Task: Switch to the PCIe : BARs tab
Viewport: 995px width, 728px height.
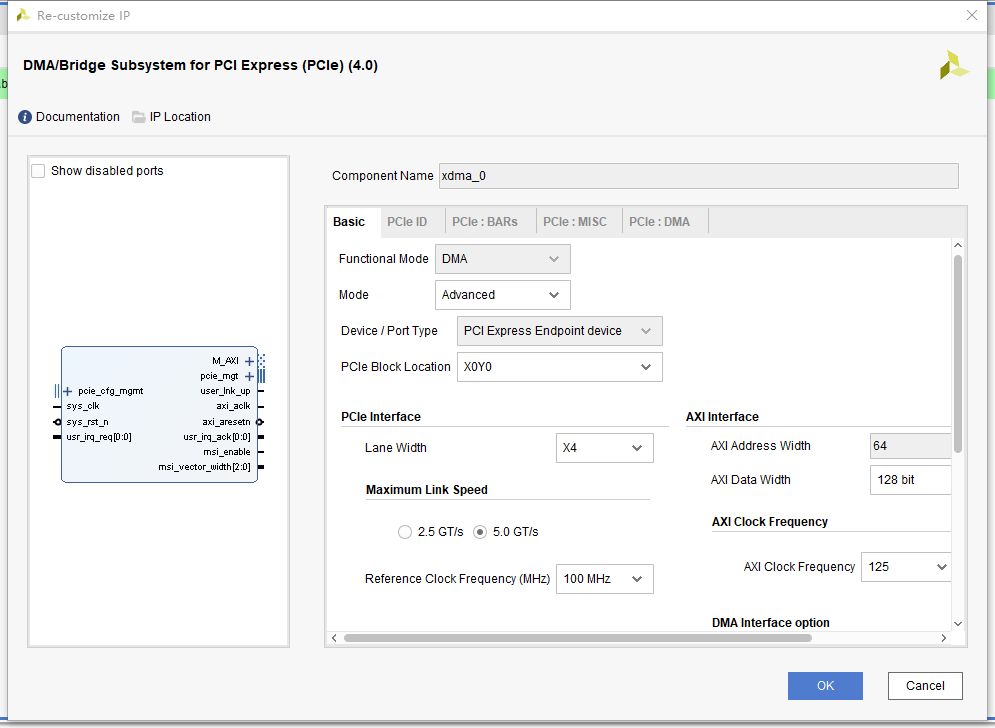Action: click(x=485, y=222)
